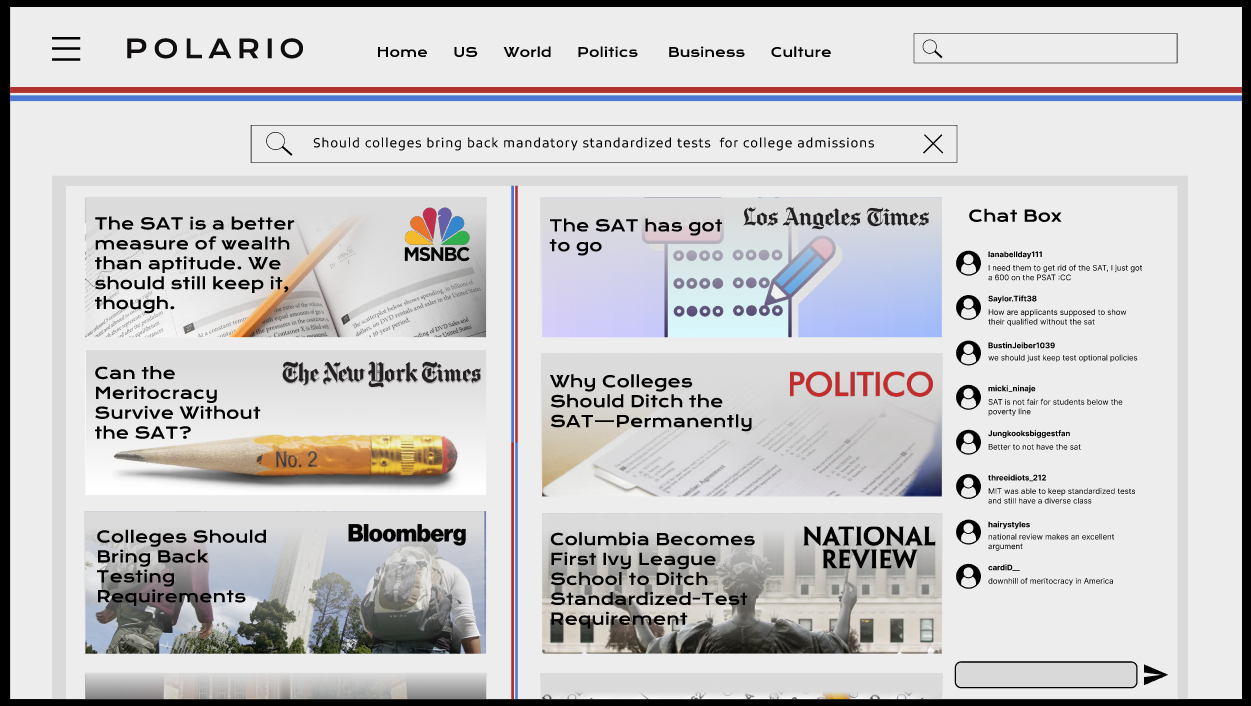
Task: Click the header search field
Action: [x=1045, y=48]
